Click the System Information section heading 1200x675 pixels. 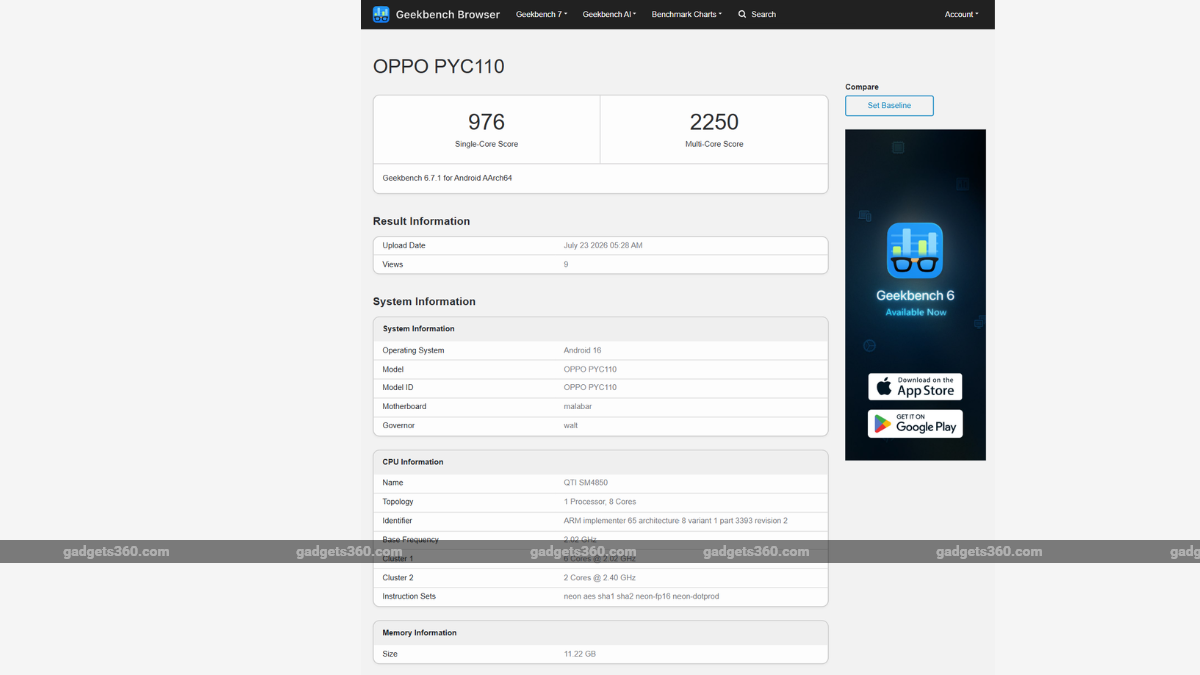pos(424,301)
